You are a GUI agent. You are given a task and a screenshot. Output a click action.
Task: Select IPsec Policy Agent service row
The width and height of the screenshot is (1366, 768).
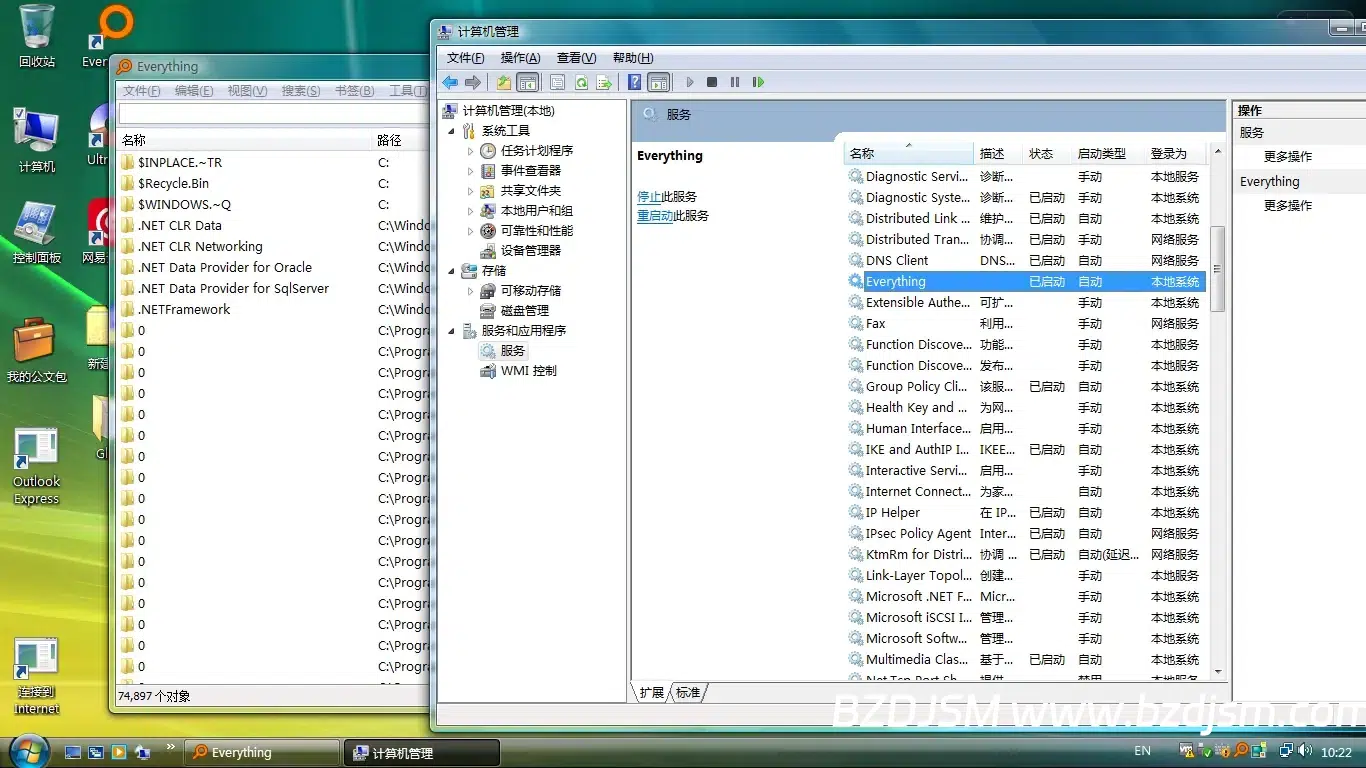pyautogui.click(x=1026, y=534)
